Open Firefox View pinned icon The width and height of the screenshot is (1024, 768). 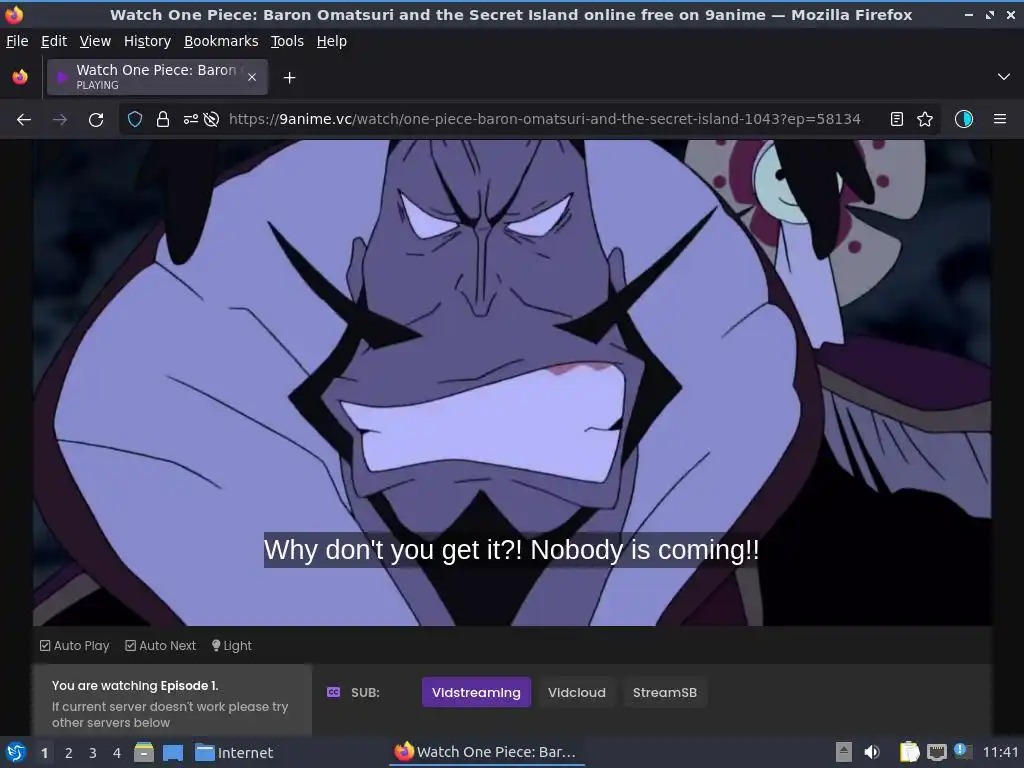pyautogui.click(x=20, y=77)
